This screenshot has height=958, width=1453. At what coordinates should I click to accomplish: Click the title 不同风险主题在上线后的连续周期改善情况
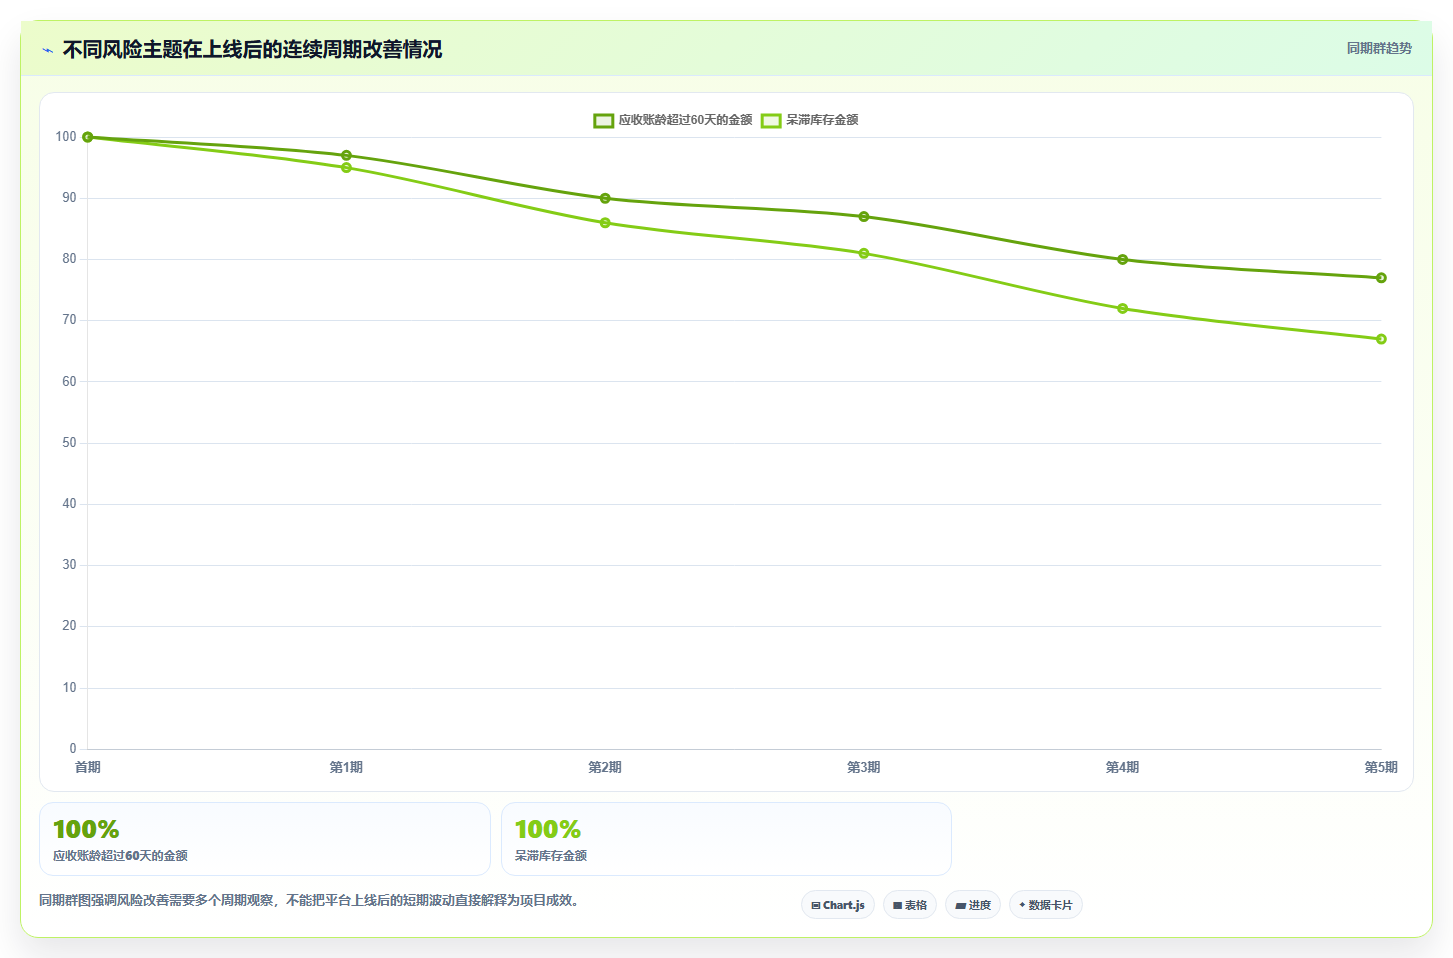coord(252,49)
